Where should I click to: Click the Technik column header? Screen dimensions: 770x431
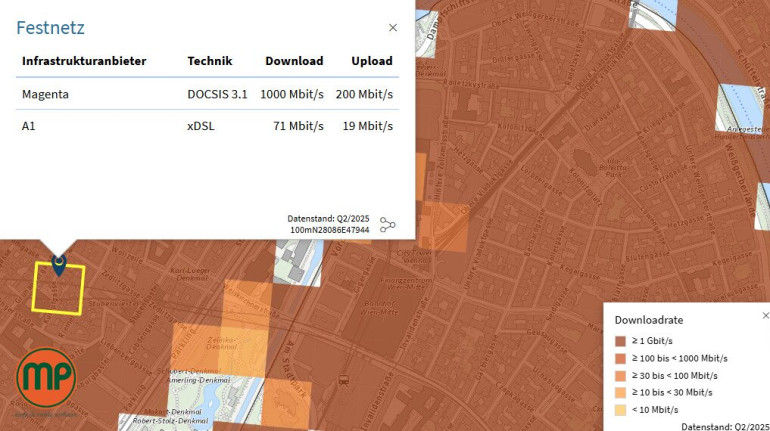tap(210, 61)
